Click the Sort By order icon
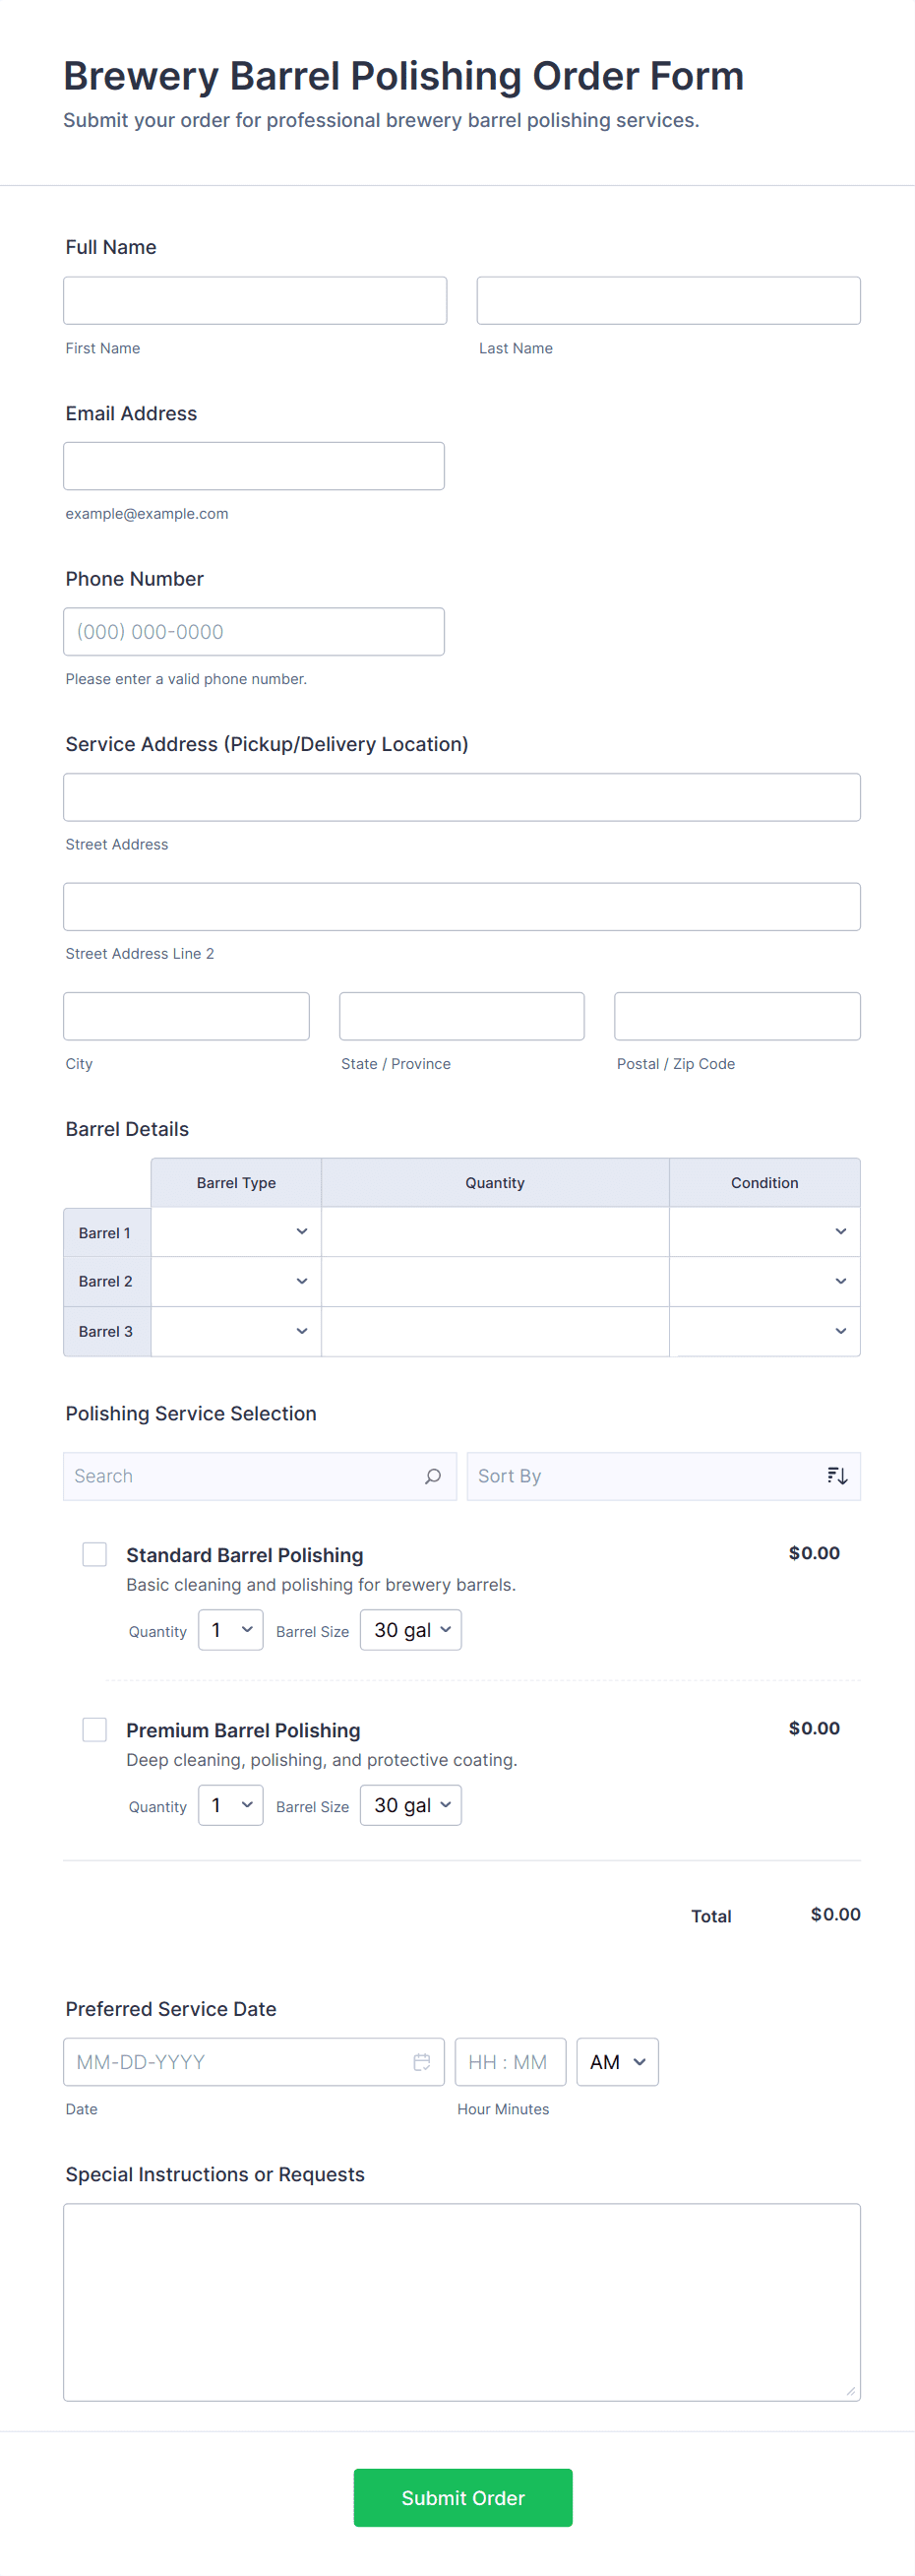 (x=837, y=1476)
